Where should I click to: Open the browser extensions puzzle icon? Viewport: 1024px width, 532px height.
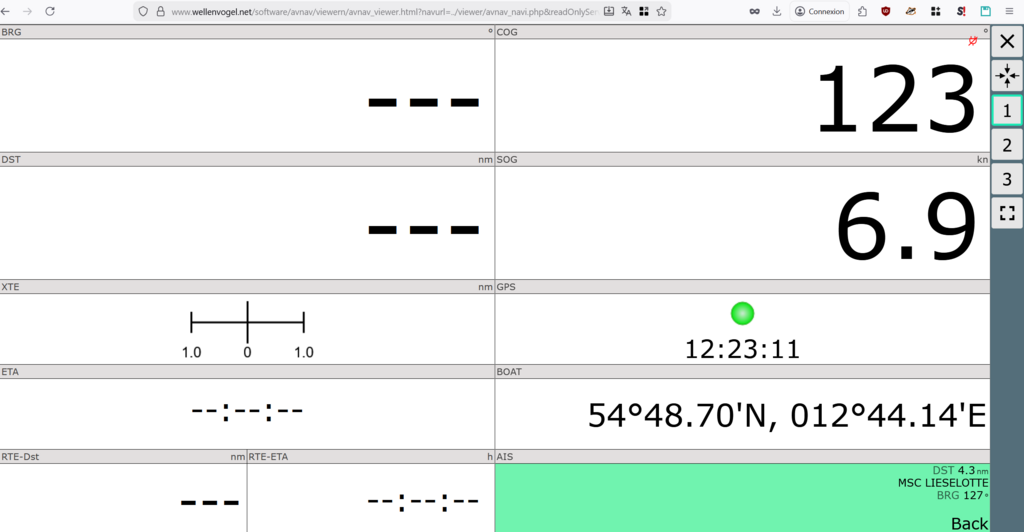[x=862, y=11]
